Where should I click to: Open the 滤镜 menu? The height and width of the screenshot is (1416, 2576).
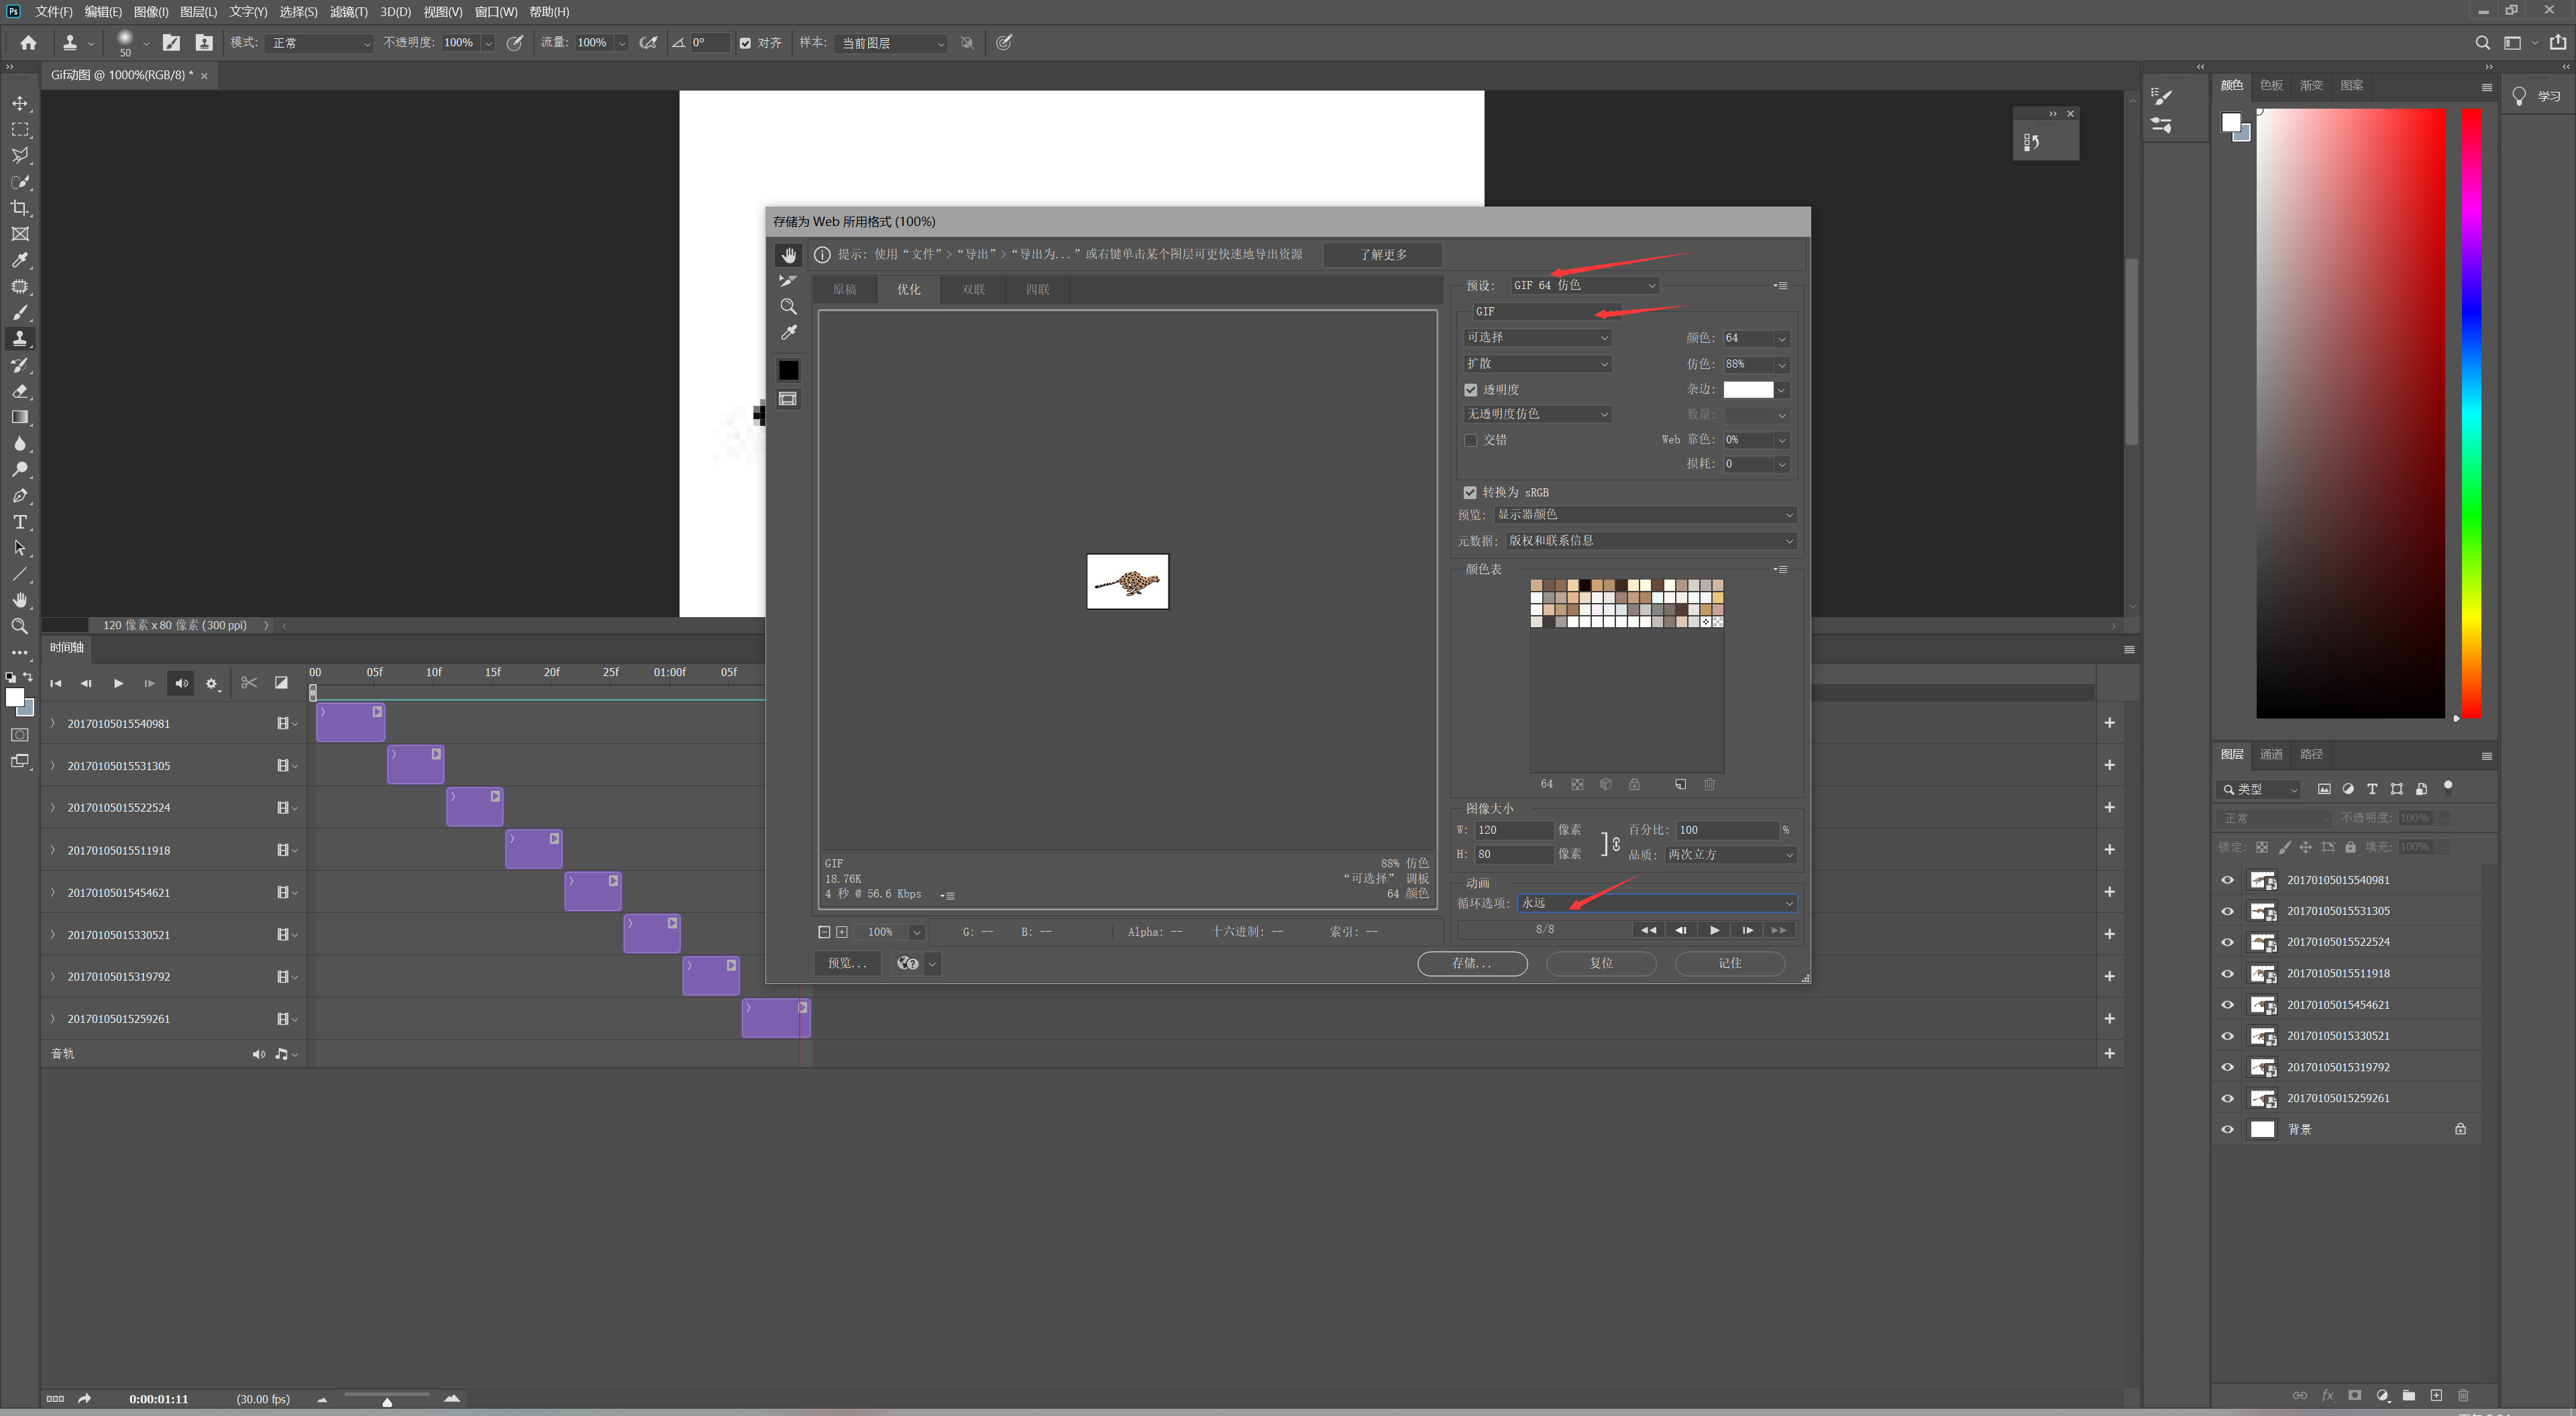point(349,12)
